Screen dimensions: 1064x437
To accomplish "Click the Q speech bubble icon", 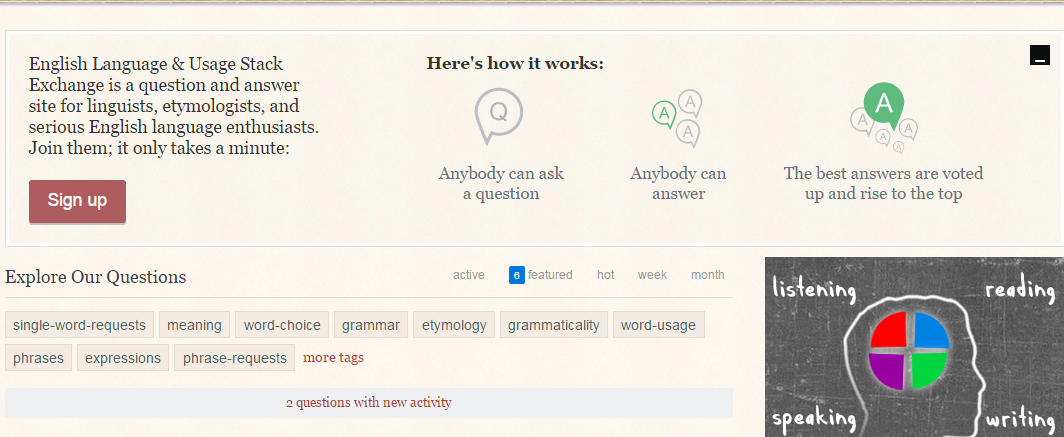I will pyautogui.click(x=498, y=116).
